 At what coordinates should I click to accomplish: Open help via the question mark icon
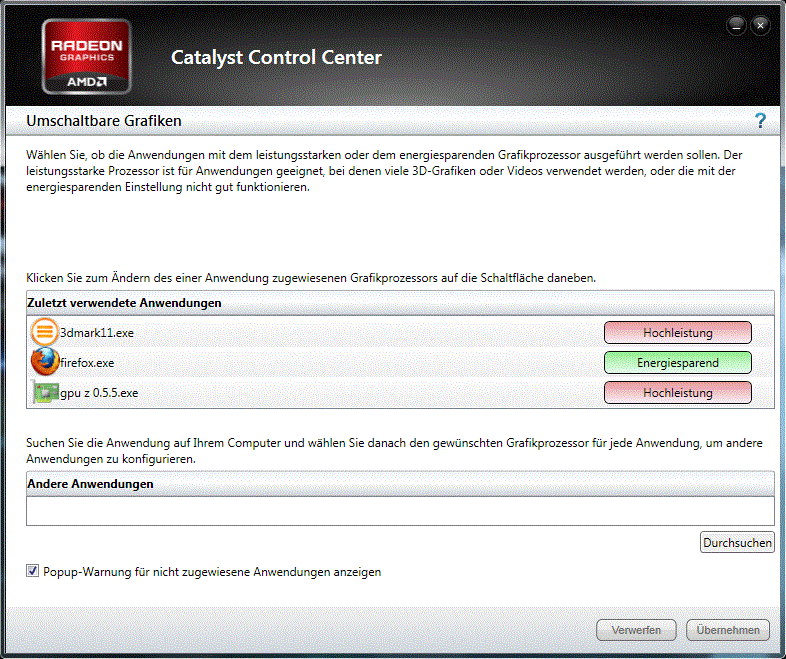pyautogui.click(x=760, y=121)
